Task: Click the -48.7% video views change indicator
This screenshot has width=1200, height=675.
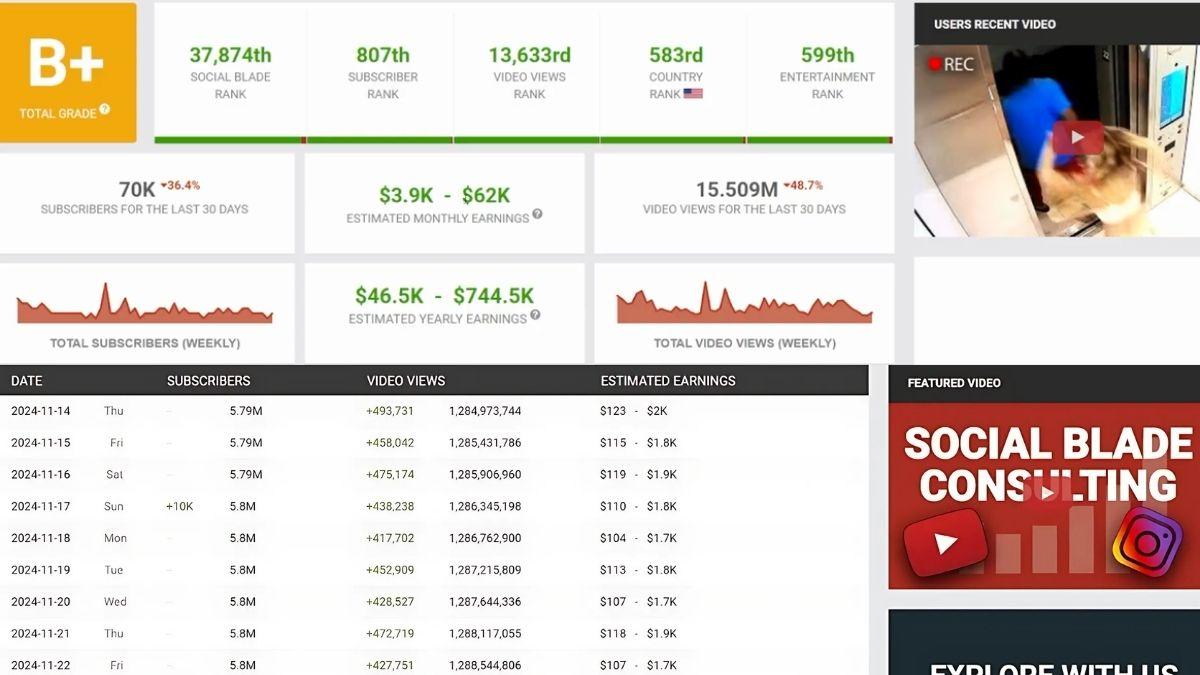Action: [x=803, y=185]
